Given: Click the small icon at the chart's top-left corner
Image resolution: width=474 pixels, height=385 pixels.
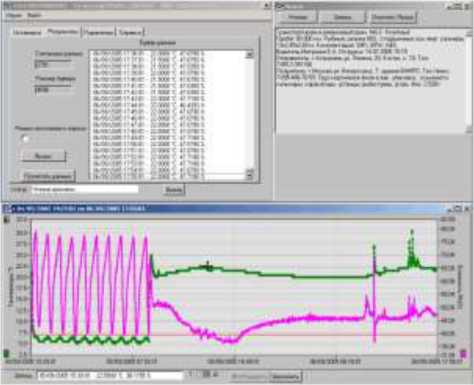Looking at the screenshot, I should 6,220.
